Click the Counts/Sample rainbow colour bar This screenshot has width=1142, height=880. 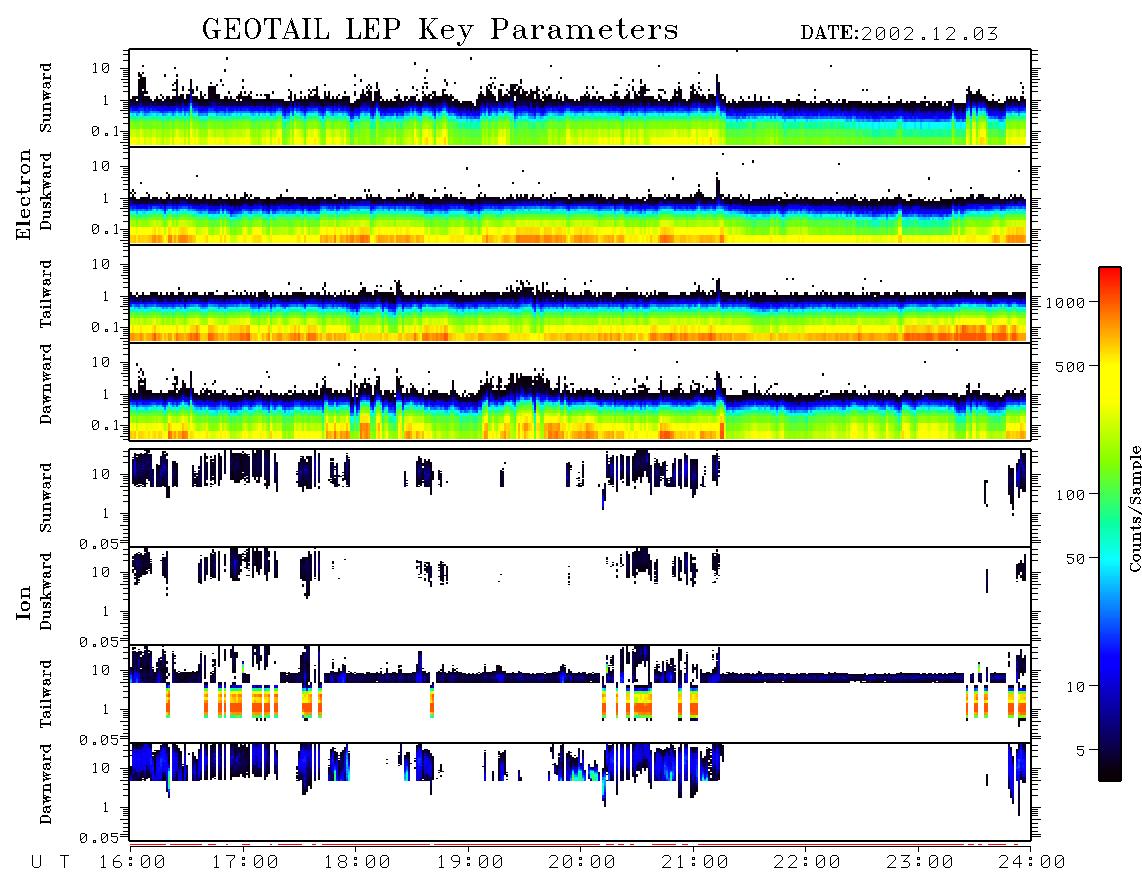click(1109, 524)
